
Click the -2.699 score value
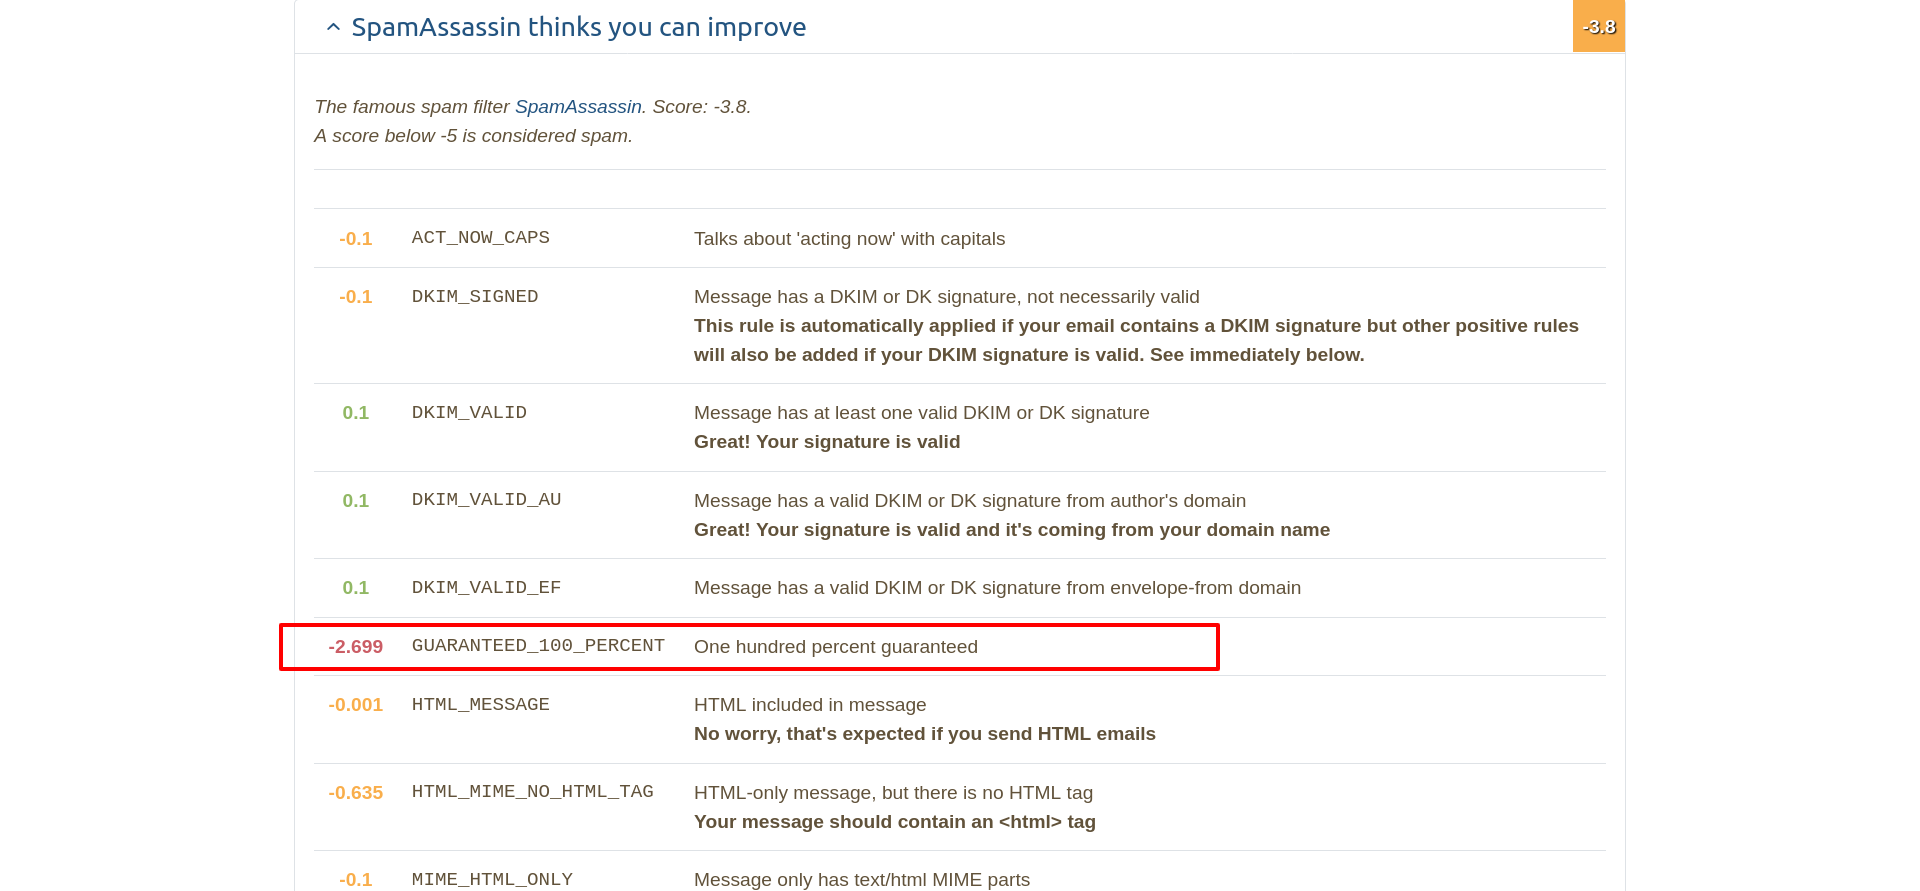pos(356,647)
